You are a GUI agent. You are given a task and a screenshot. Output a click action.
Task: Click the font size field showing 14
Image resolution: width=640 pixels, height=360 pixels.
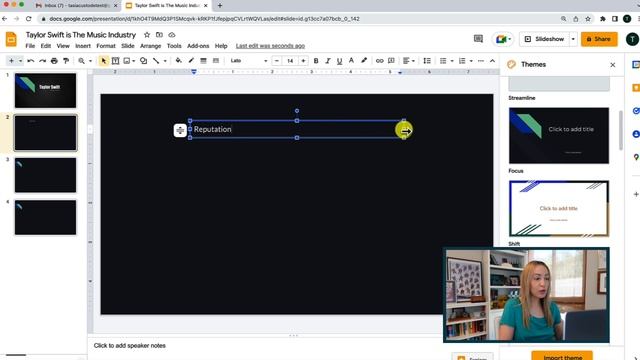290,61
